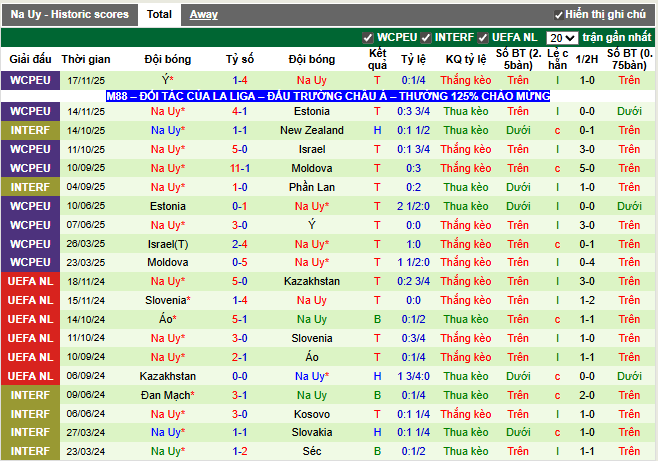Click the 1-4 score of Ý vs Na Uy

[x=240, y=79]
